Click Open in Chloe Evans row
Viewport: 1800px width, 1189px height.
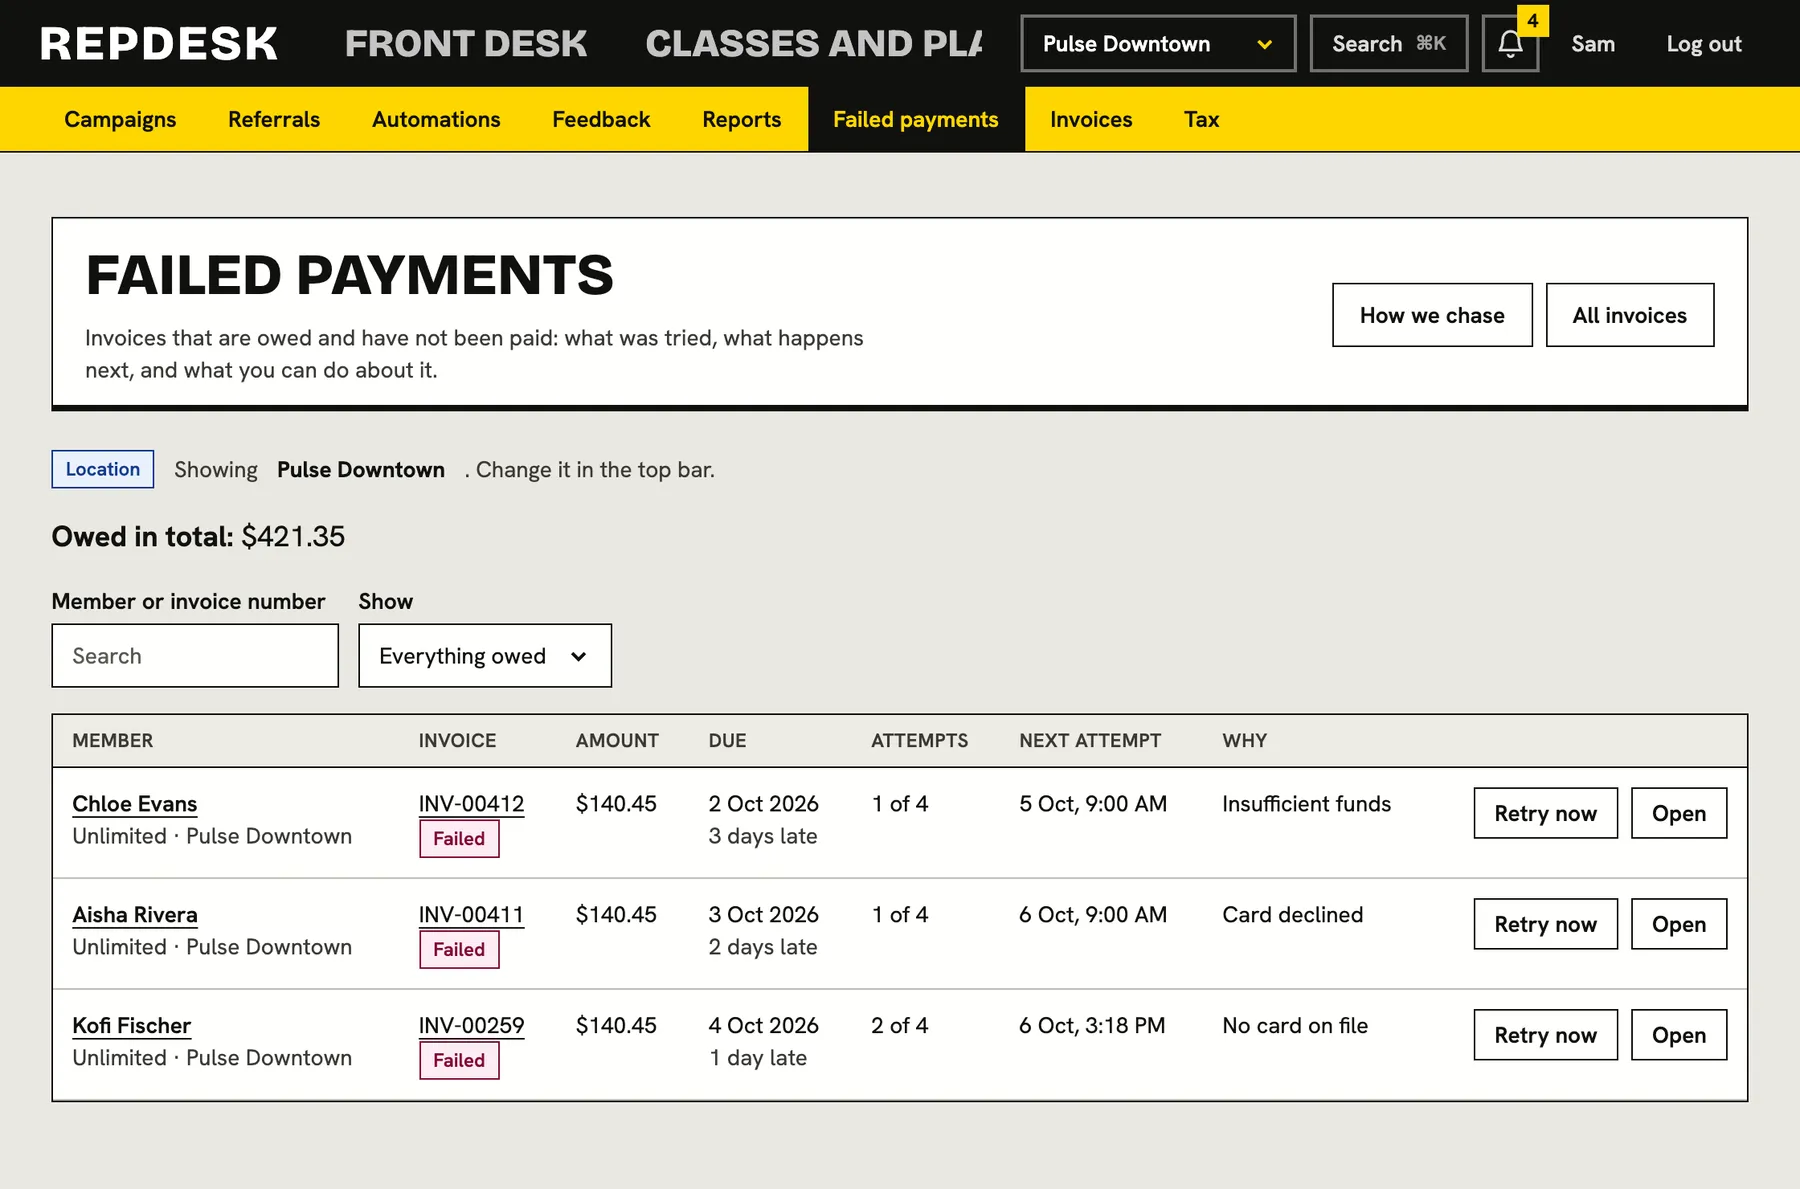tap(1679, 813)
